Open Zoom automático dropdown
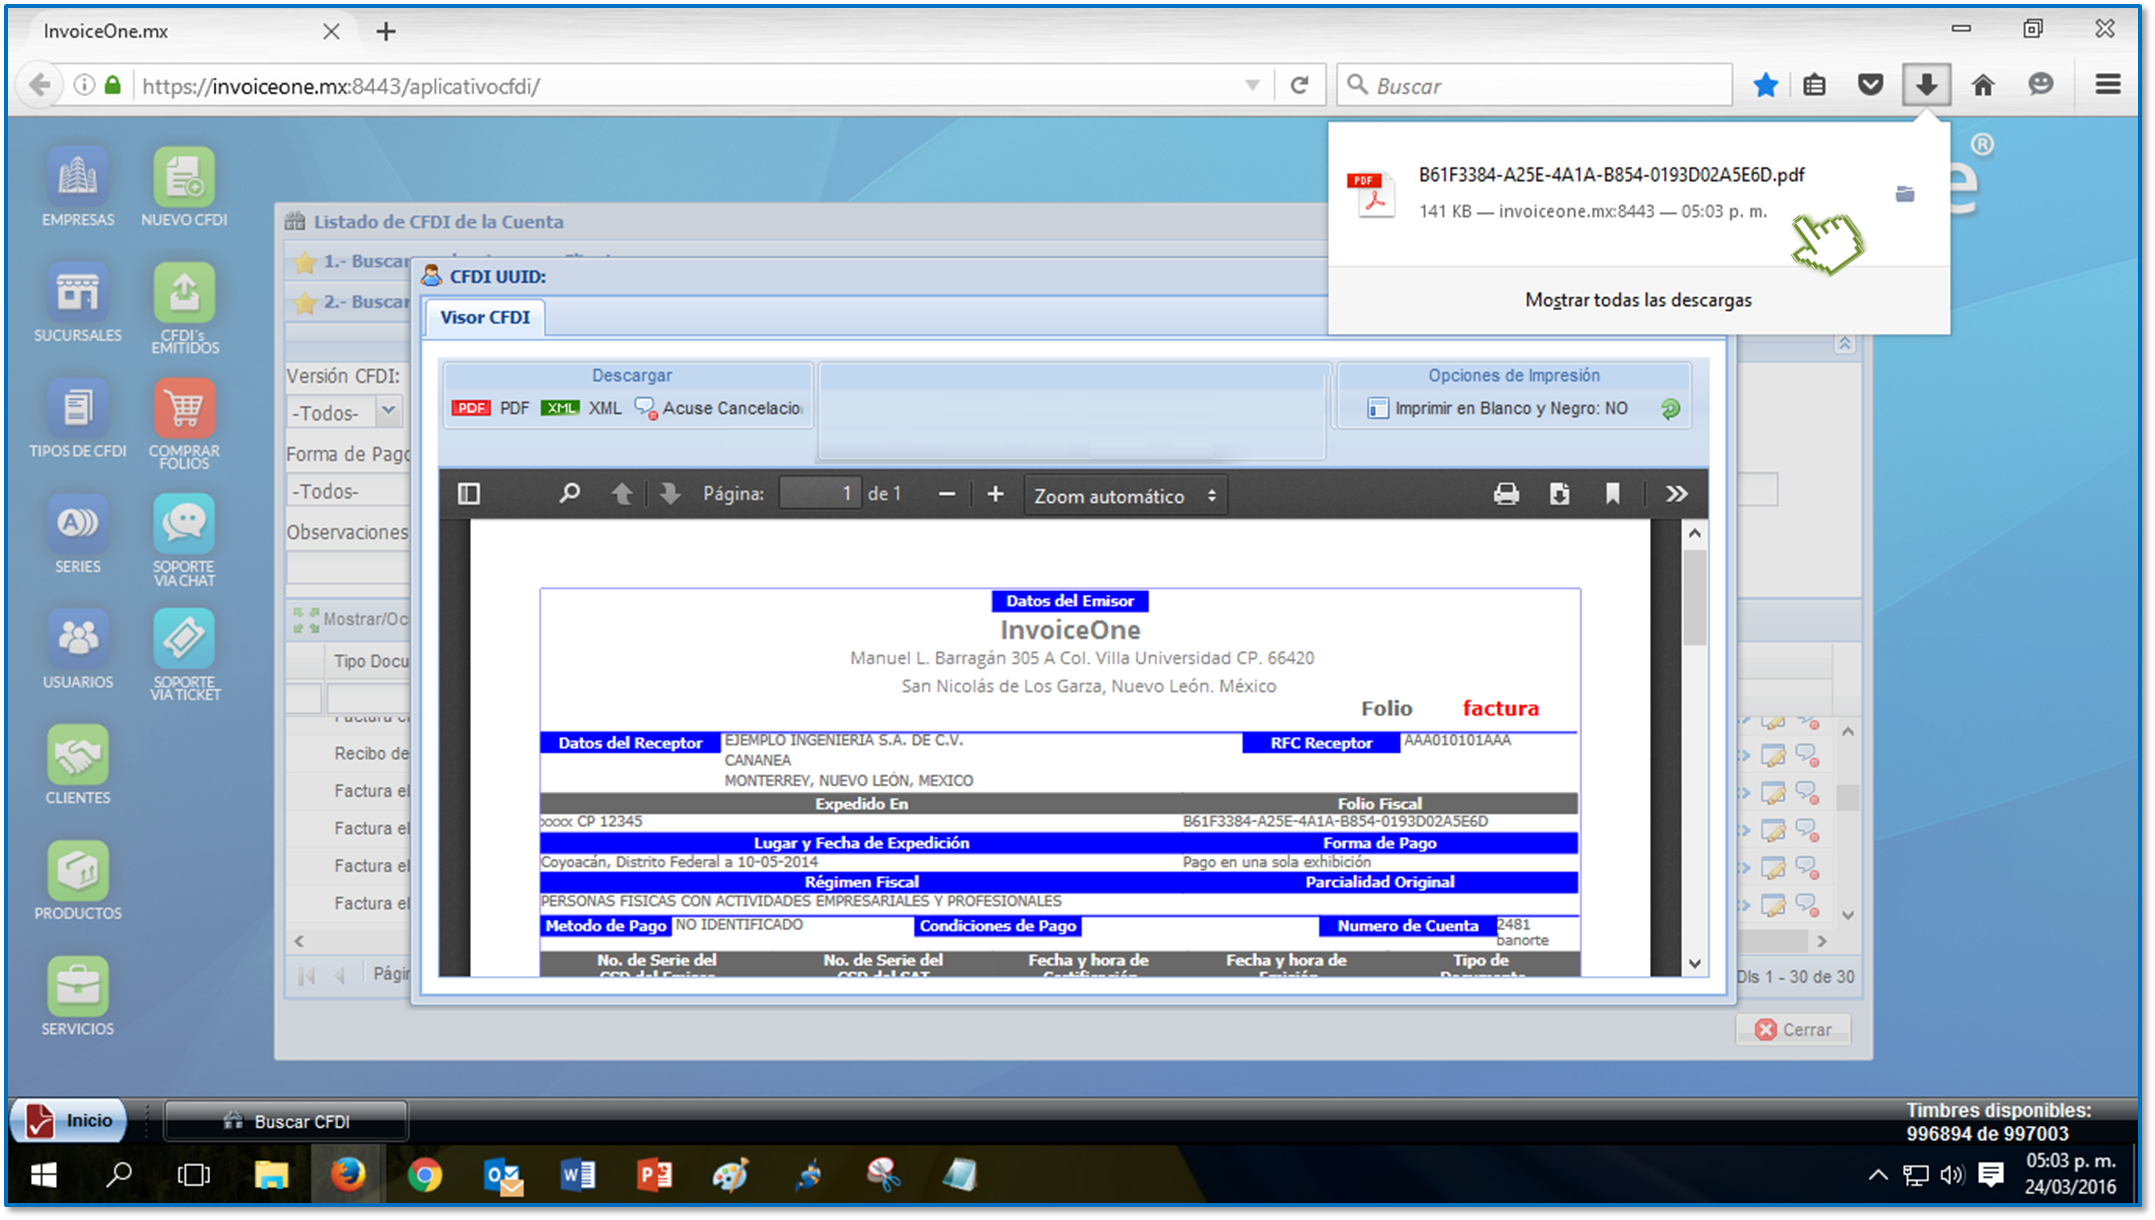Screen dimensions: 2155x1220 (1125, 496)
